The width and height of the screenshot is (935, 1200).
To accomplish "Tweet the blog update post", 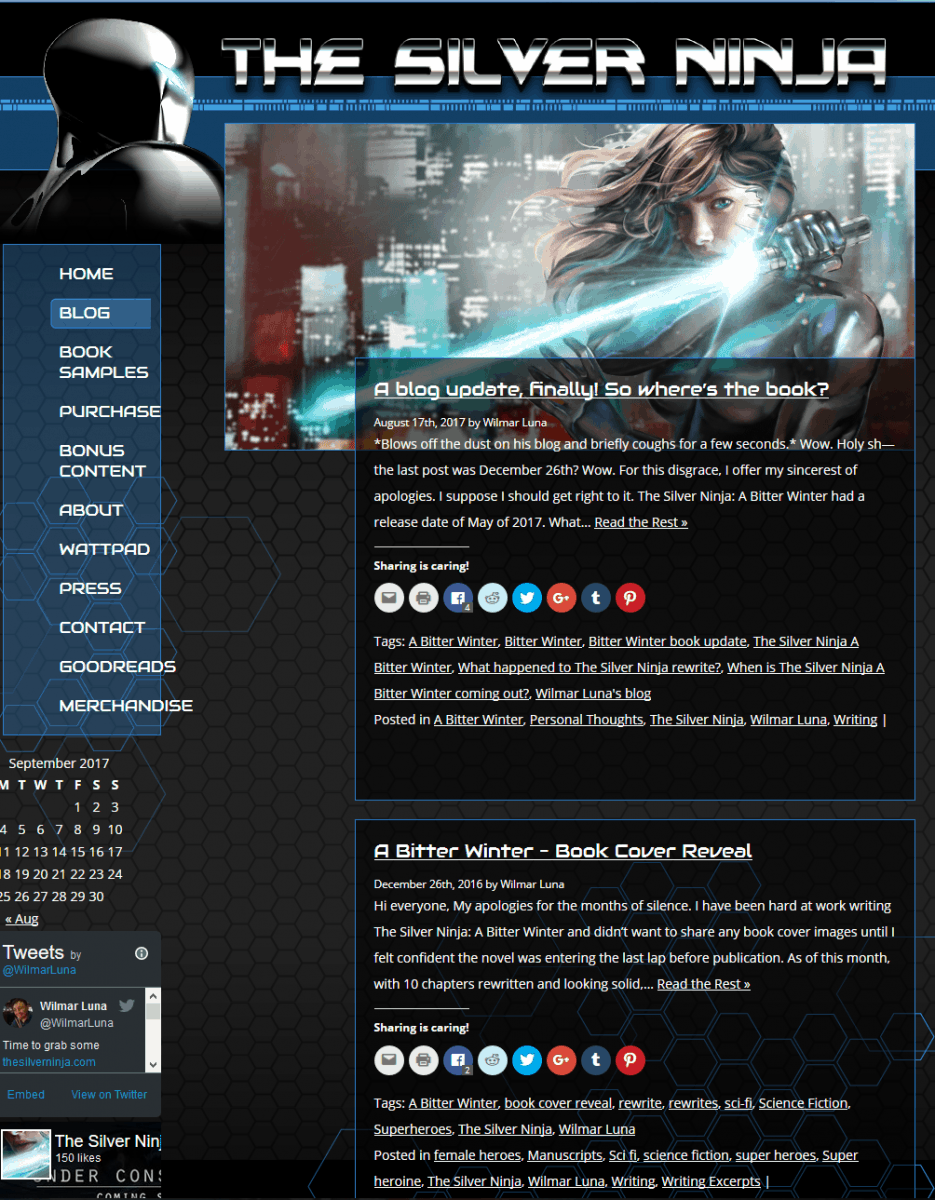I will pos(527,598).
